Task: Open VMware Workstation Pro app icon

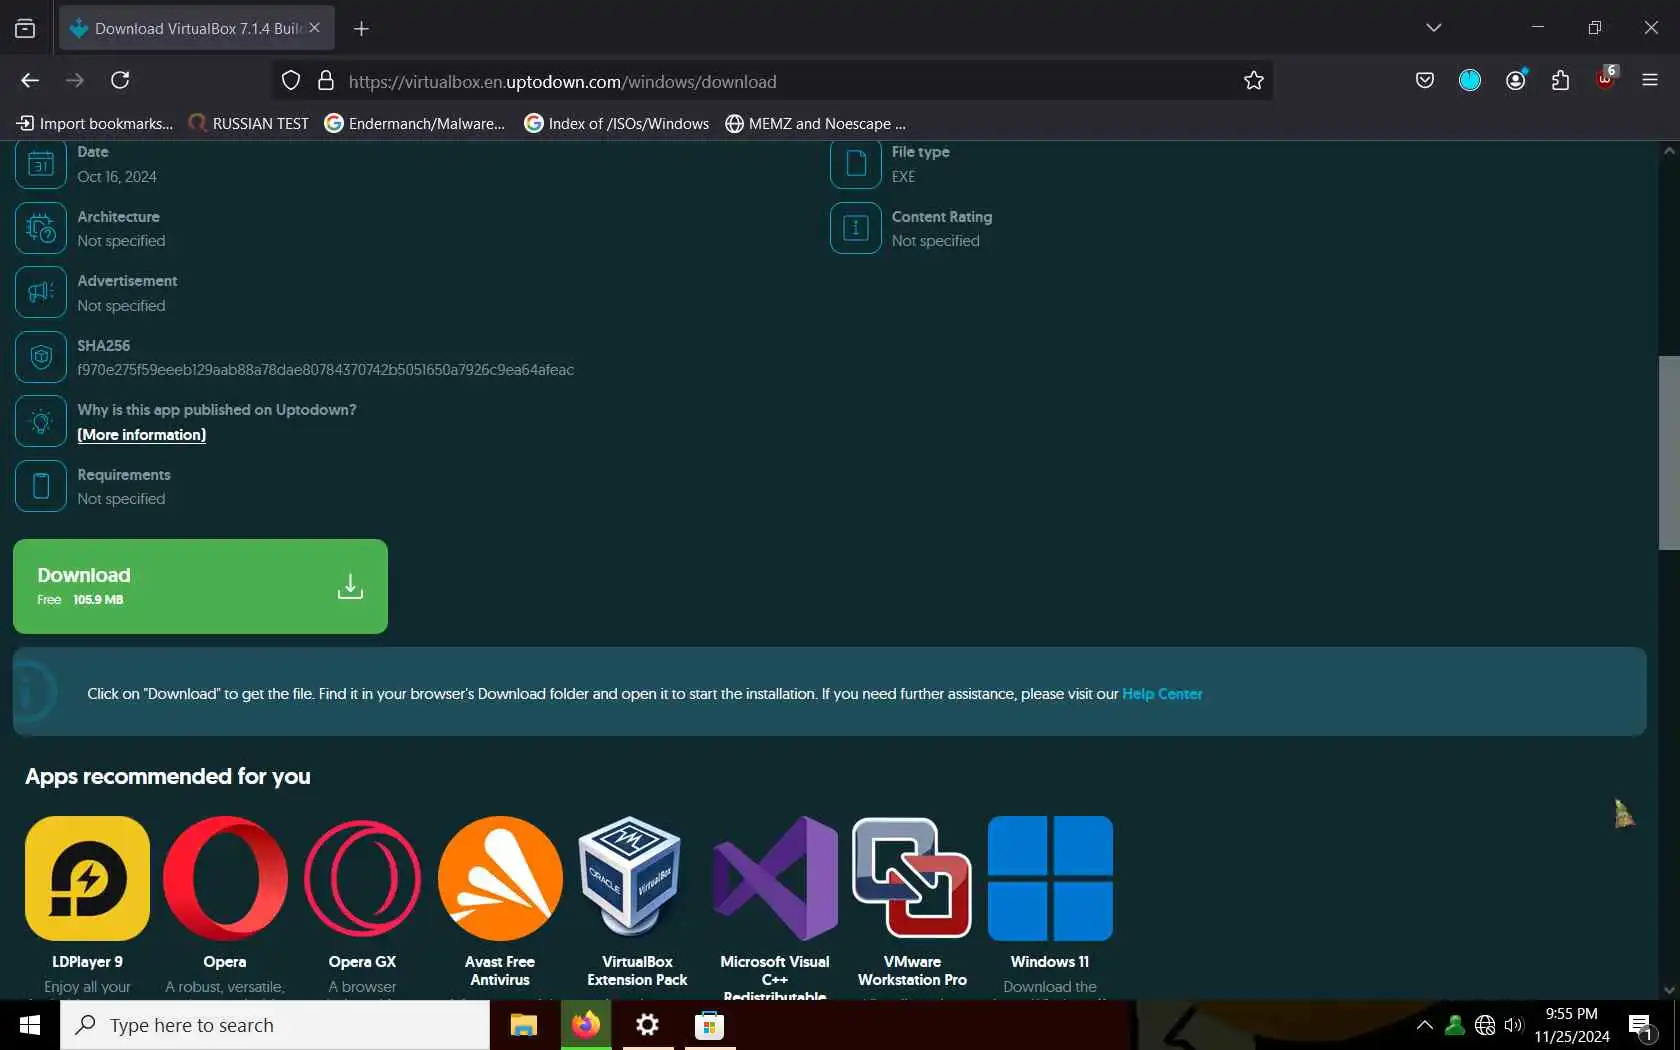Action: coord(912,878)
